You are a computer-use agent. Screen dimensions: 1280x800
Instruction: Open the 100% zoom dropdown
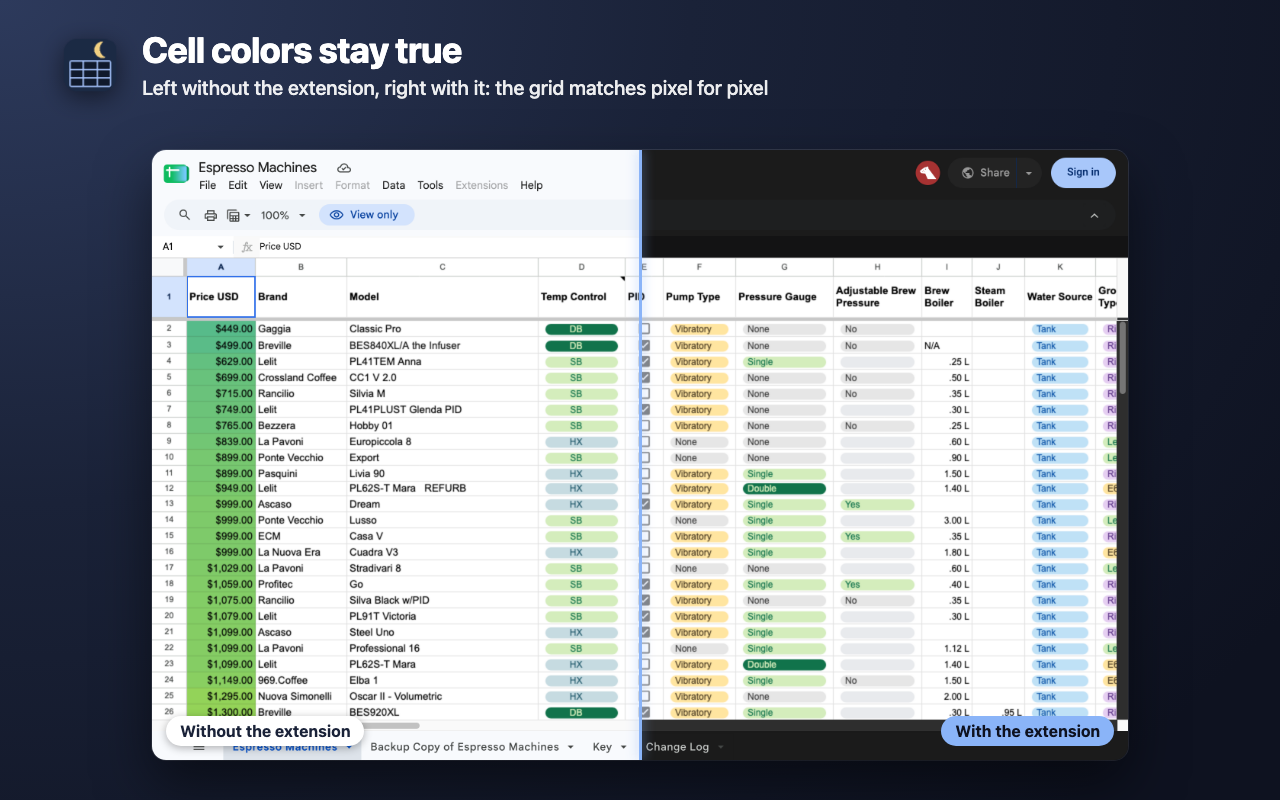(282, 215)
